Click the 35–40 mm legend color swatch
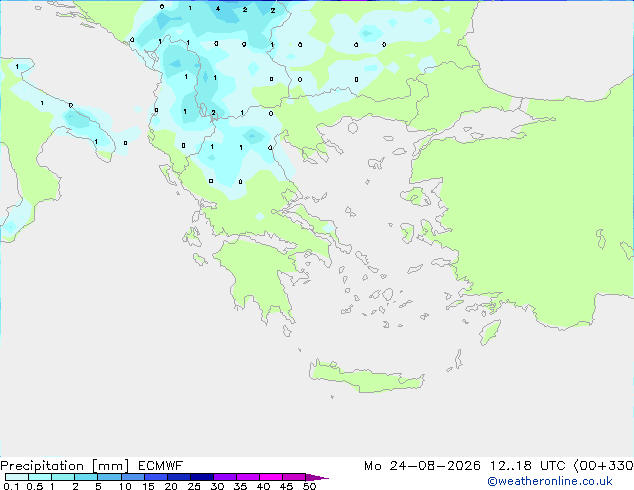The image size is (634, 490). (x=247, y=477)
